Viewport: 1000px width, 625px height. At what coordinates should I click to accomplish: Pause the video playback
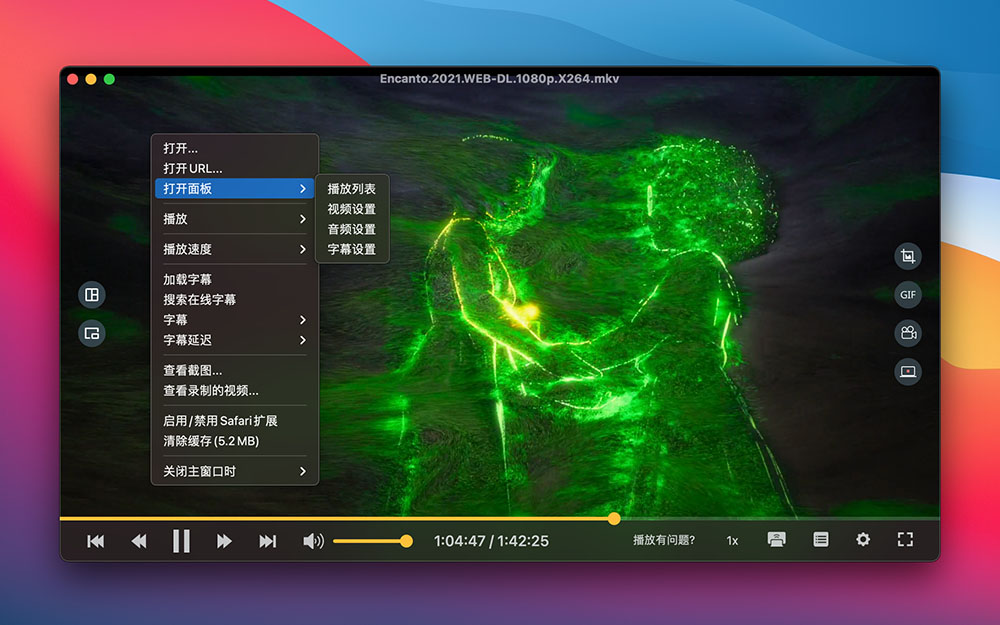pos(181,541)
